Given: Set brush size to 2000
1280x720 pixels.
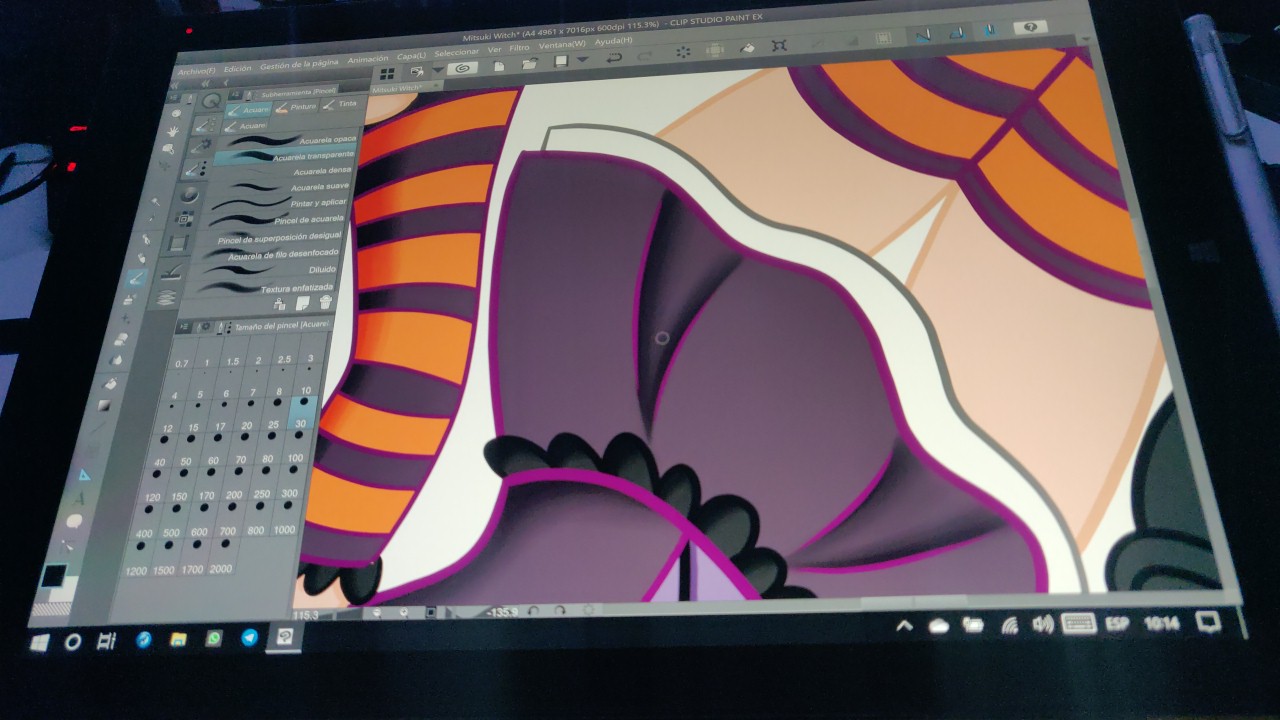Looking at the screenshot, I should pos(223,556).
